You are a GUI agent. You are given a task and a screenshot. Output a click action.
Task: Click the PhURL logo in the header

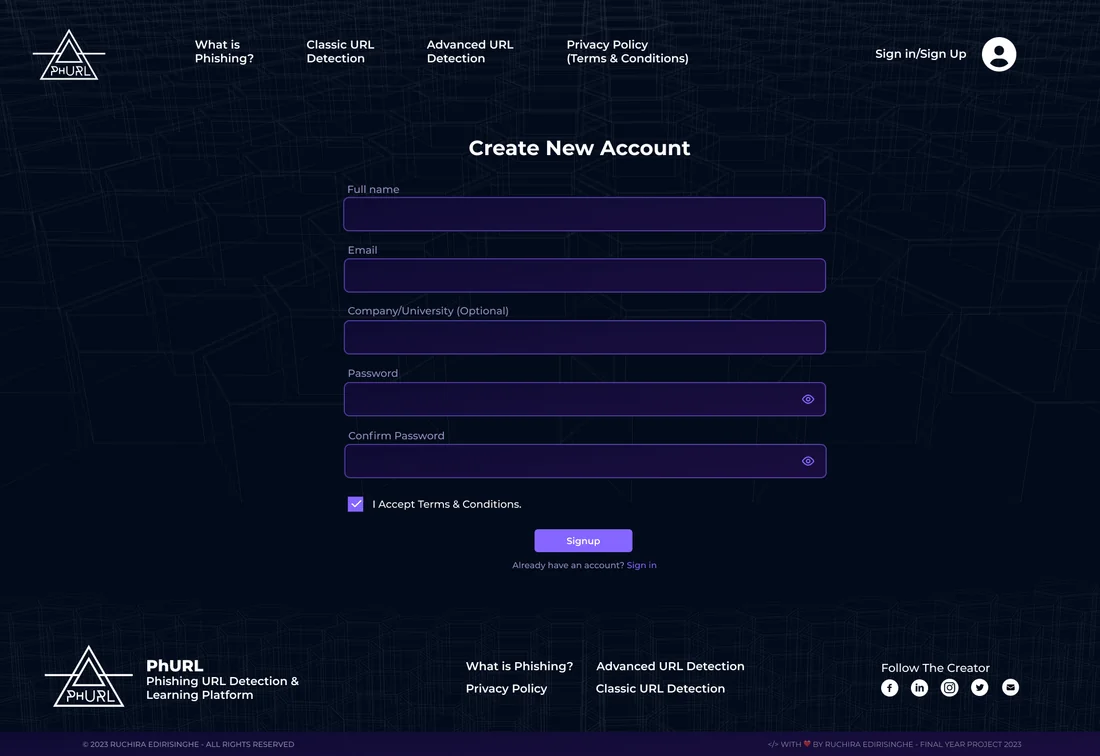tap(69, 55)
